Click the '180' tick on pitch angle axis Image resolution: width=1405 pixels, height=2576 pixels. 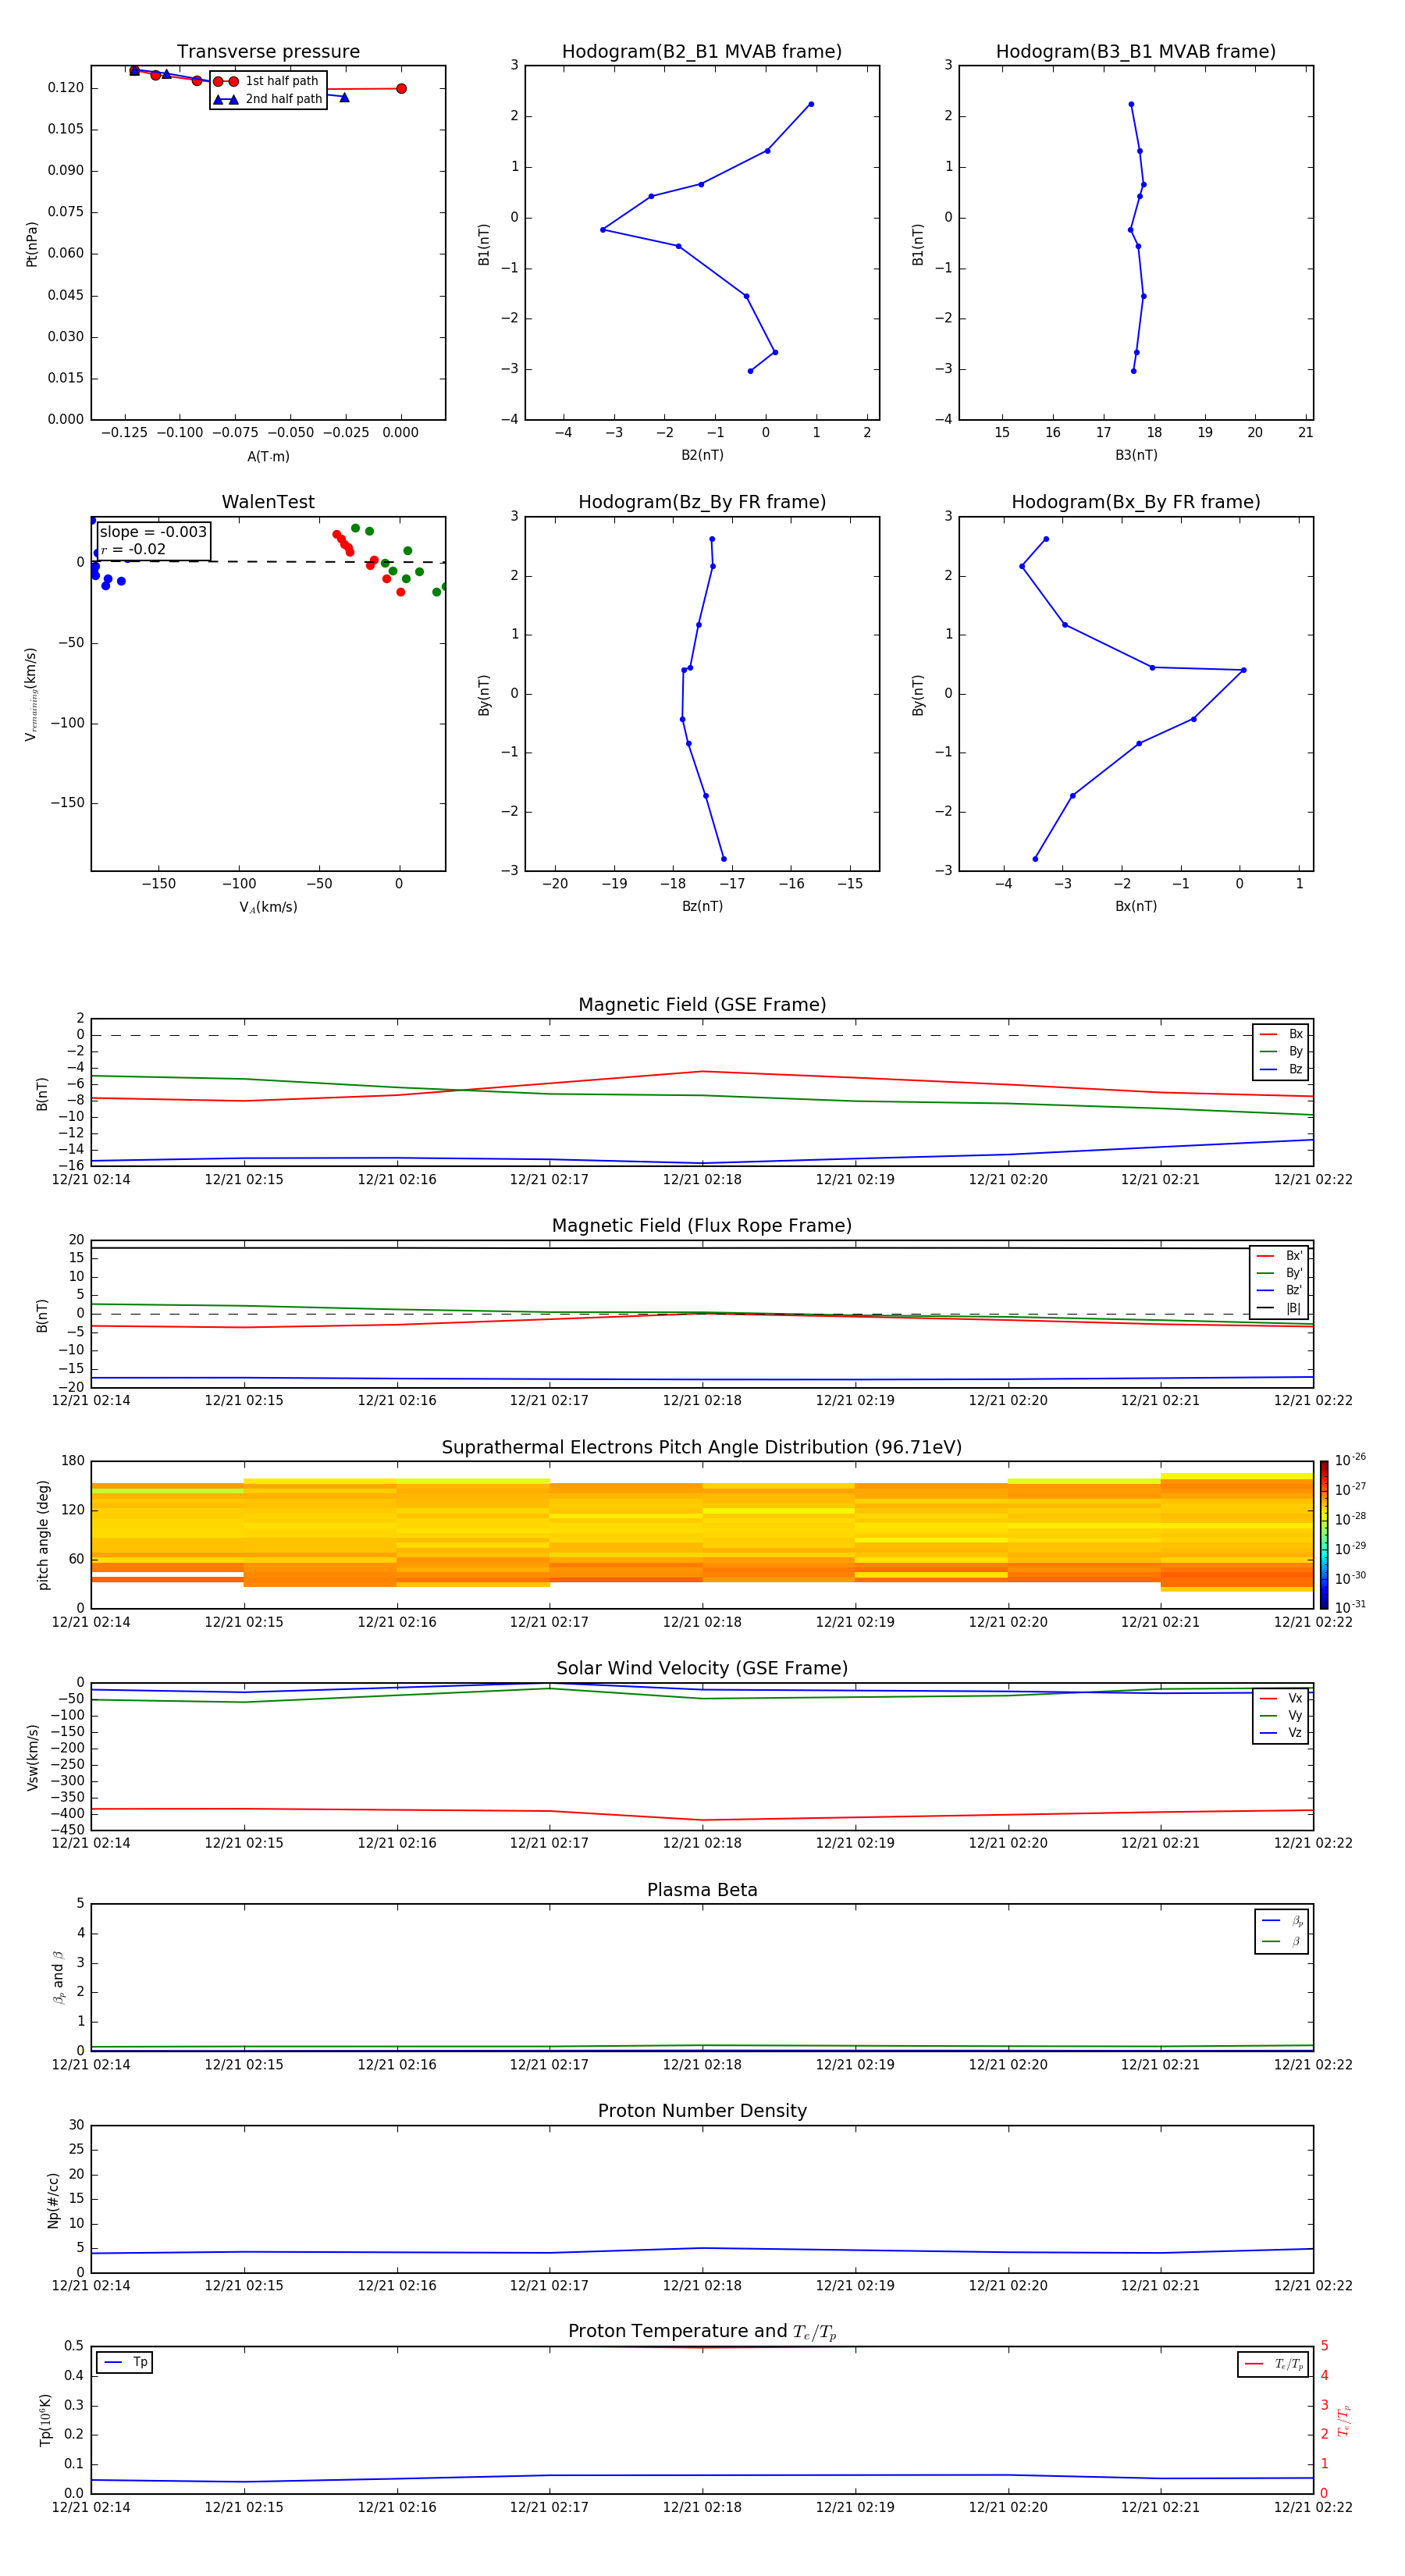(73, 1461)
